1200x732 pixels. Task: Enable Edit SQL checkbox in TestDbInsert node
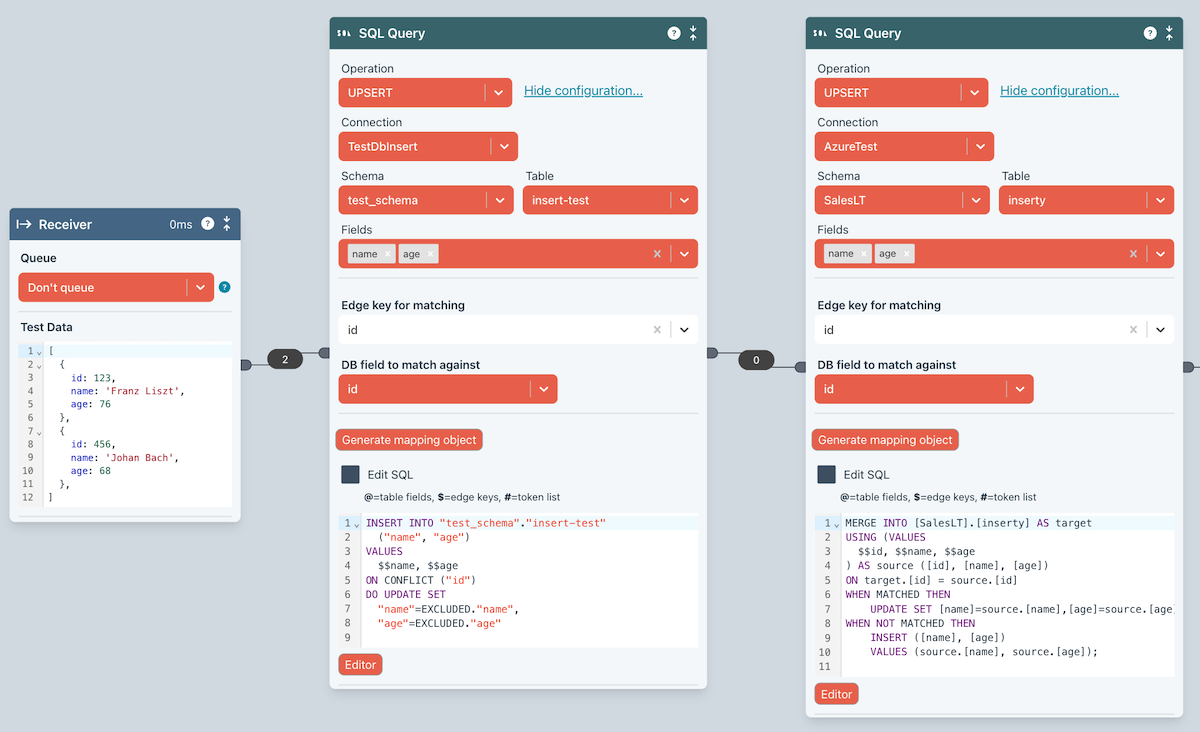tap(350, 475)
